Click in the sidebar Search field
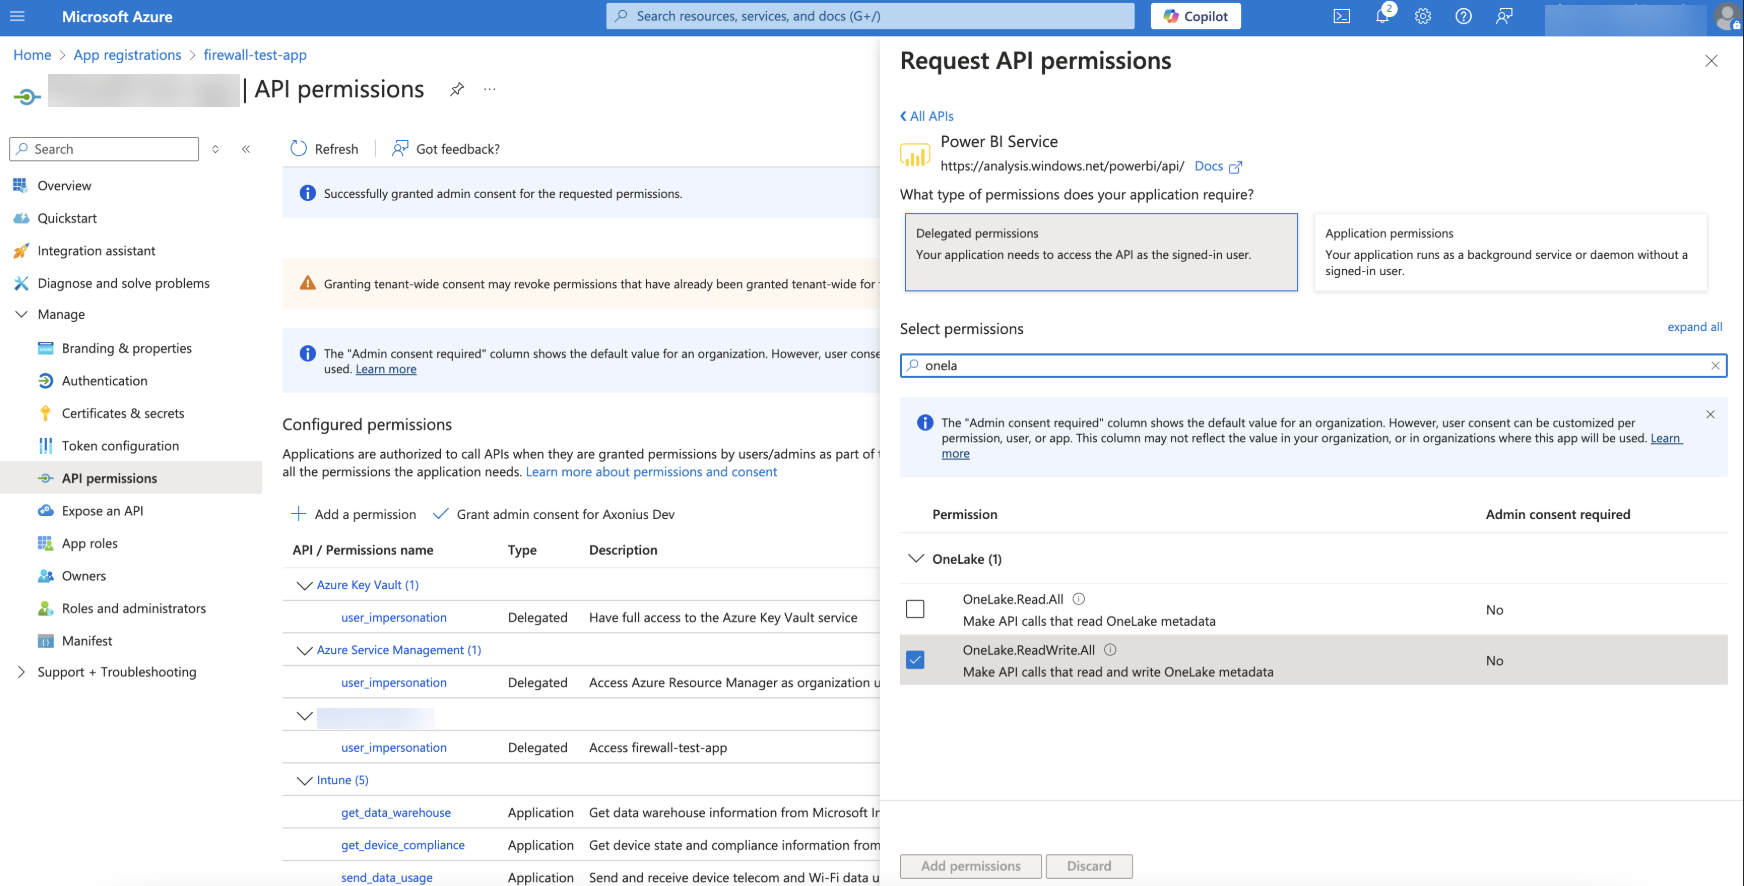Image resolution: width=1744 pixels, height=886 pixels. click(x=104, y=149)
